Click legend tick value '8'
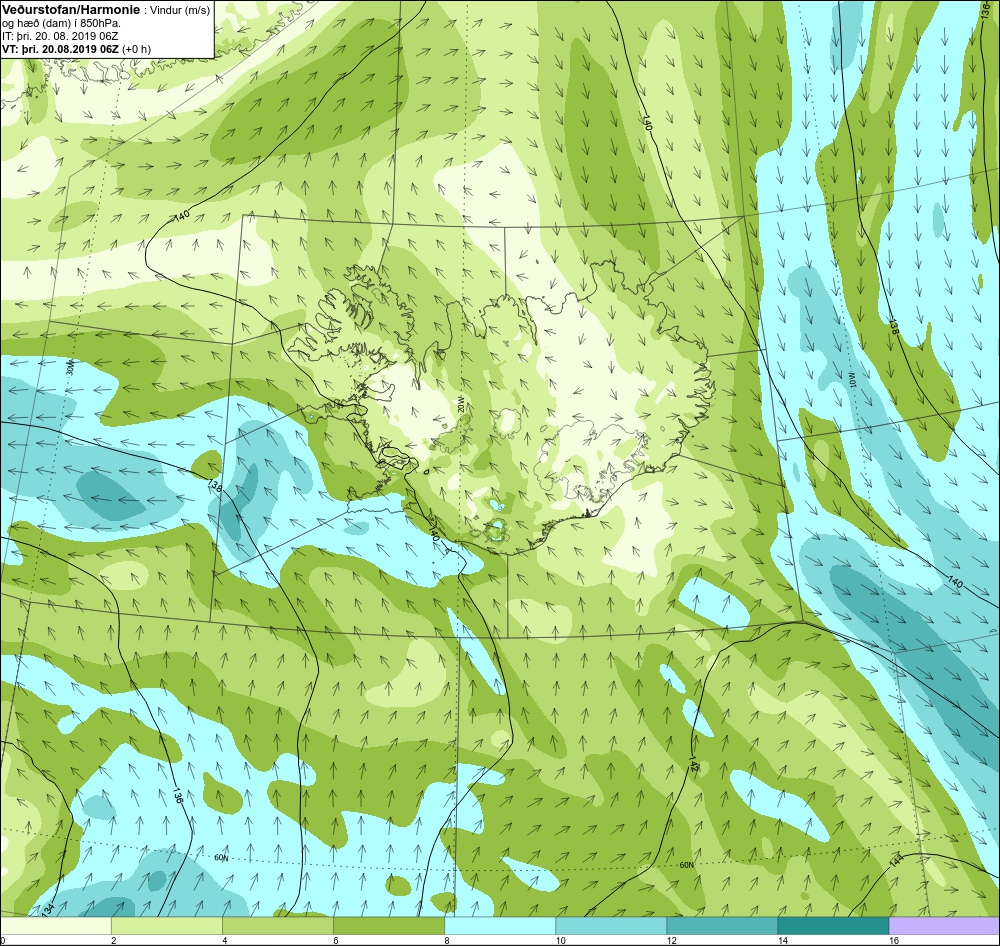 pyautogui.click(x=446, y=940)
